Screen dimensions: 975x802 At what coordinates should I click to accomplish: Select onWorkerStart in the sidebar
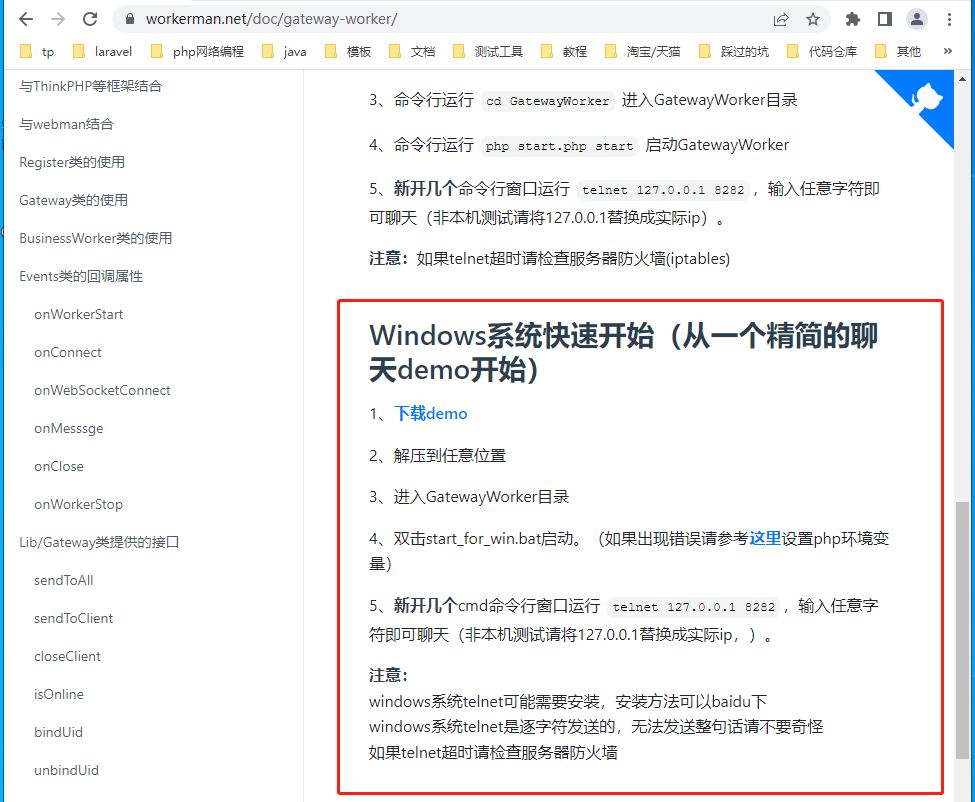[x=78, y=314]
